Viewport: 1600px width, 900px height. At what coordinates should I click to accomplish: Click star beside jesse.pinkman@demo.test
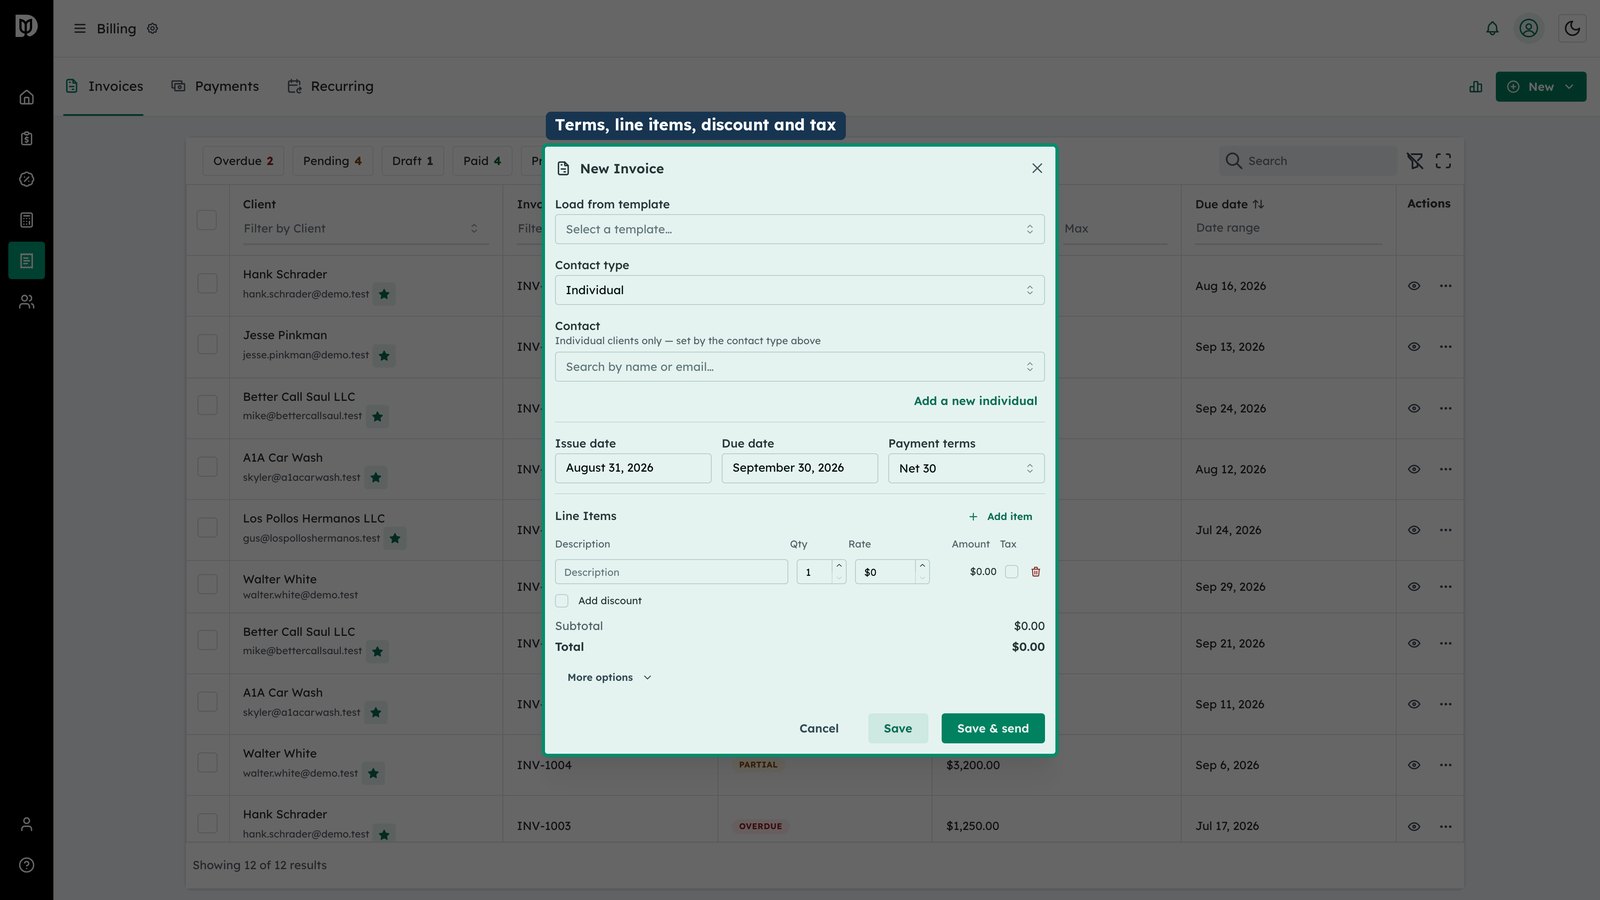pyautogui.click(x=384, y=355)
